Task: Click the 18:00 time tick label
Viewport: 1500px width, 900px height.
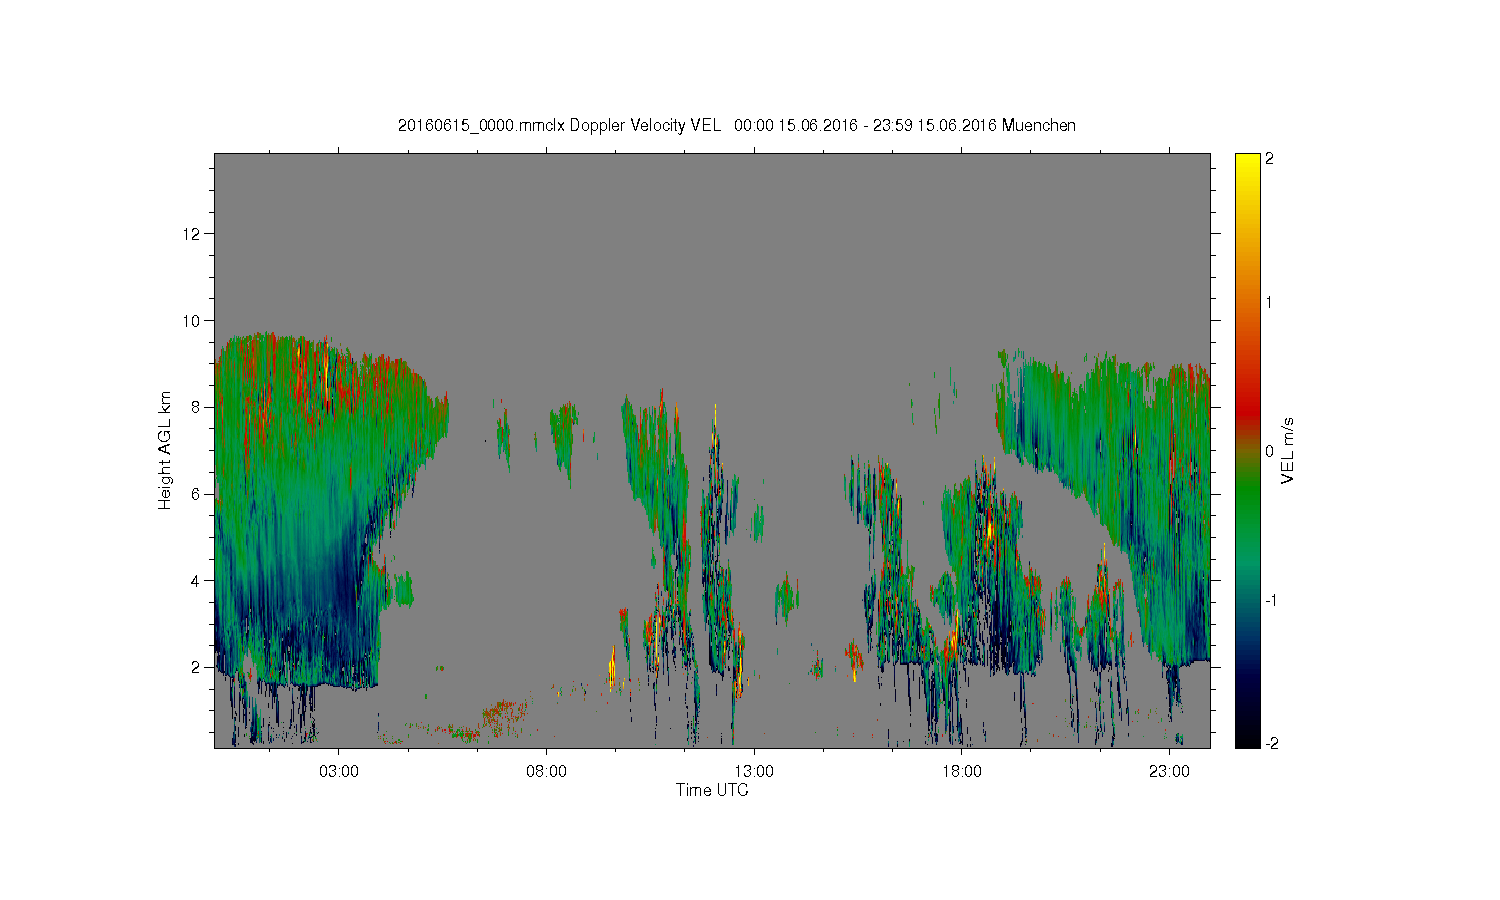Action: (x=962, y=772)
